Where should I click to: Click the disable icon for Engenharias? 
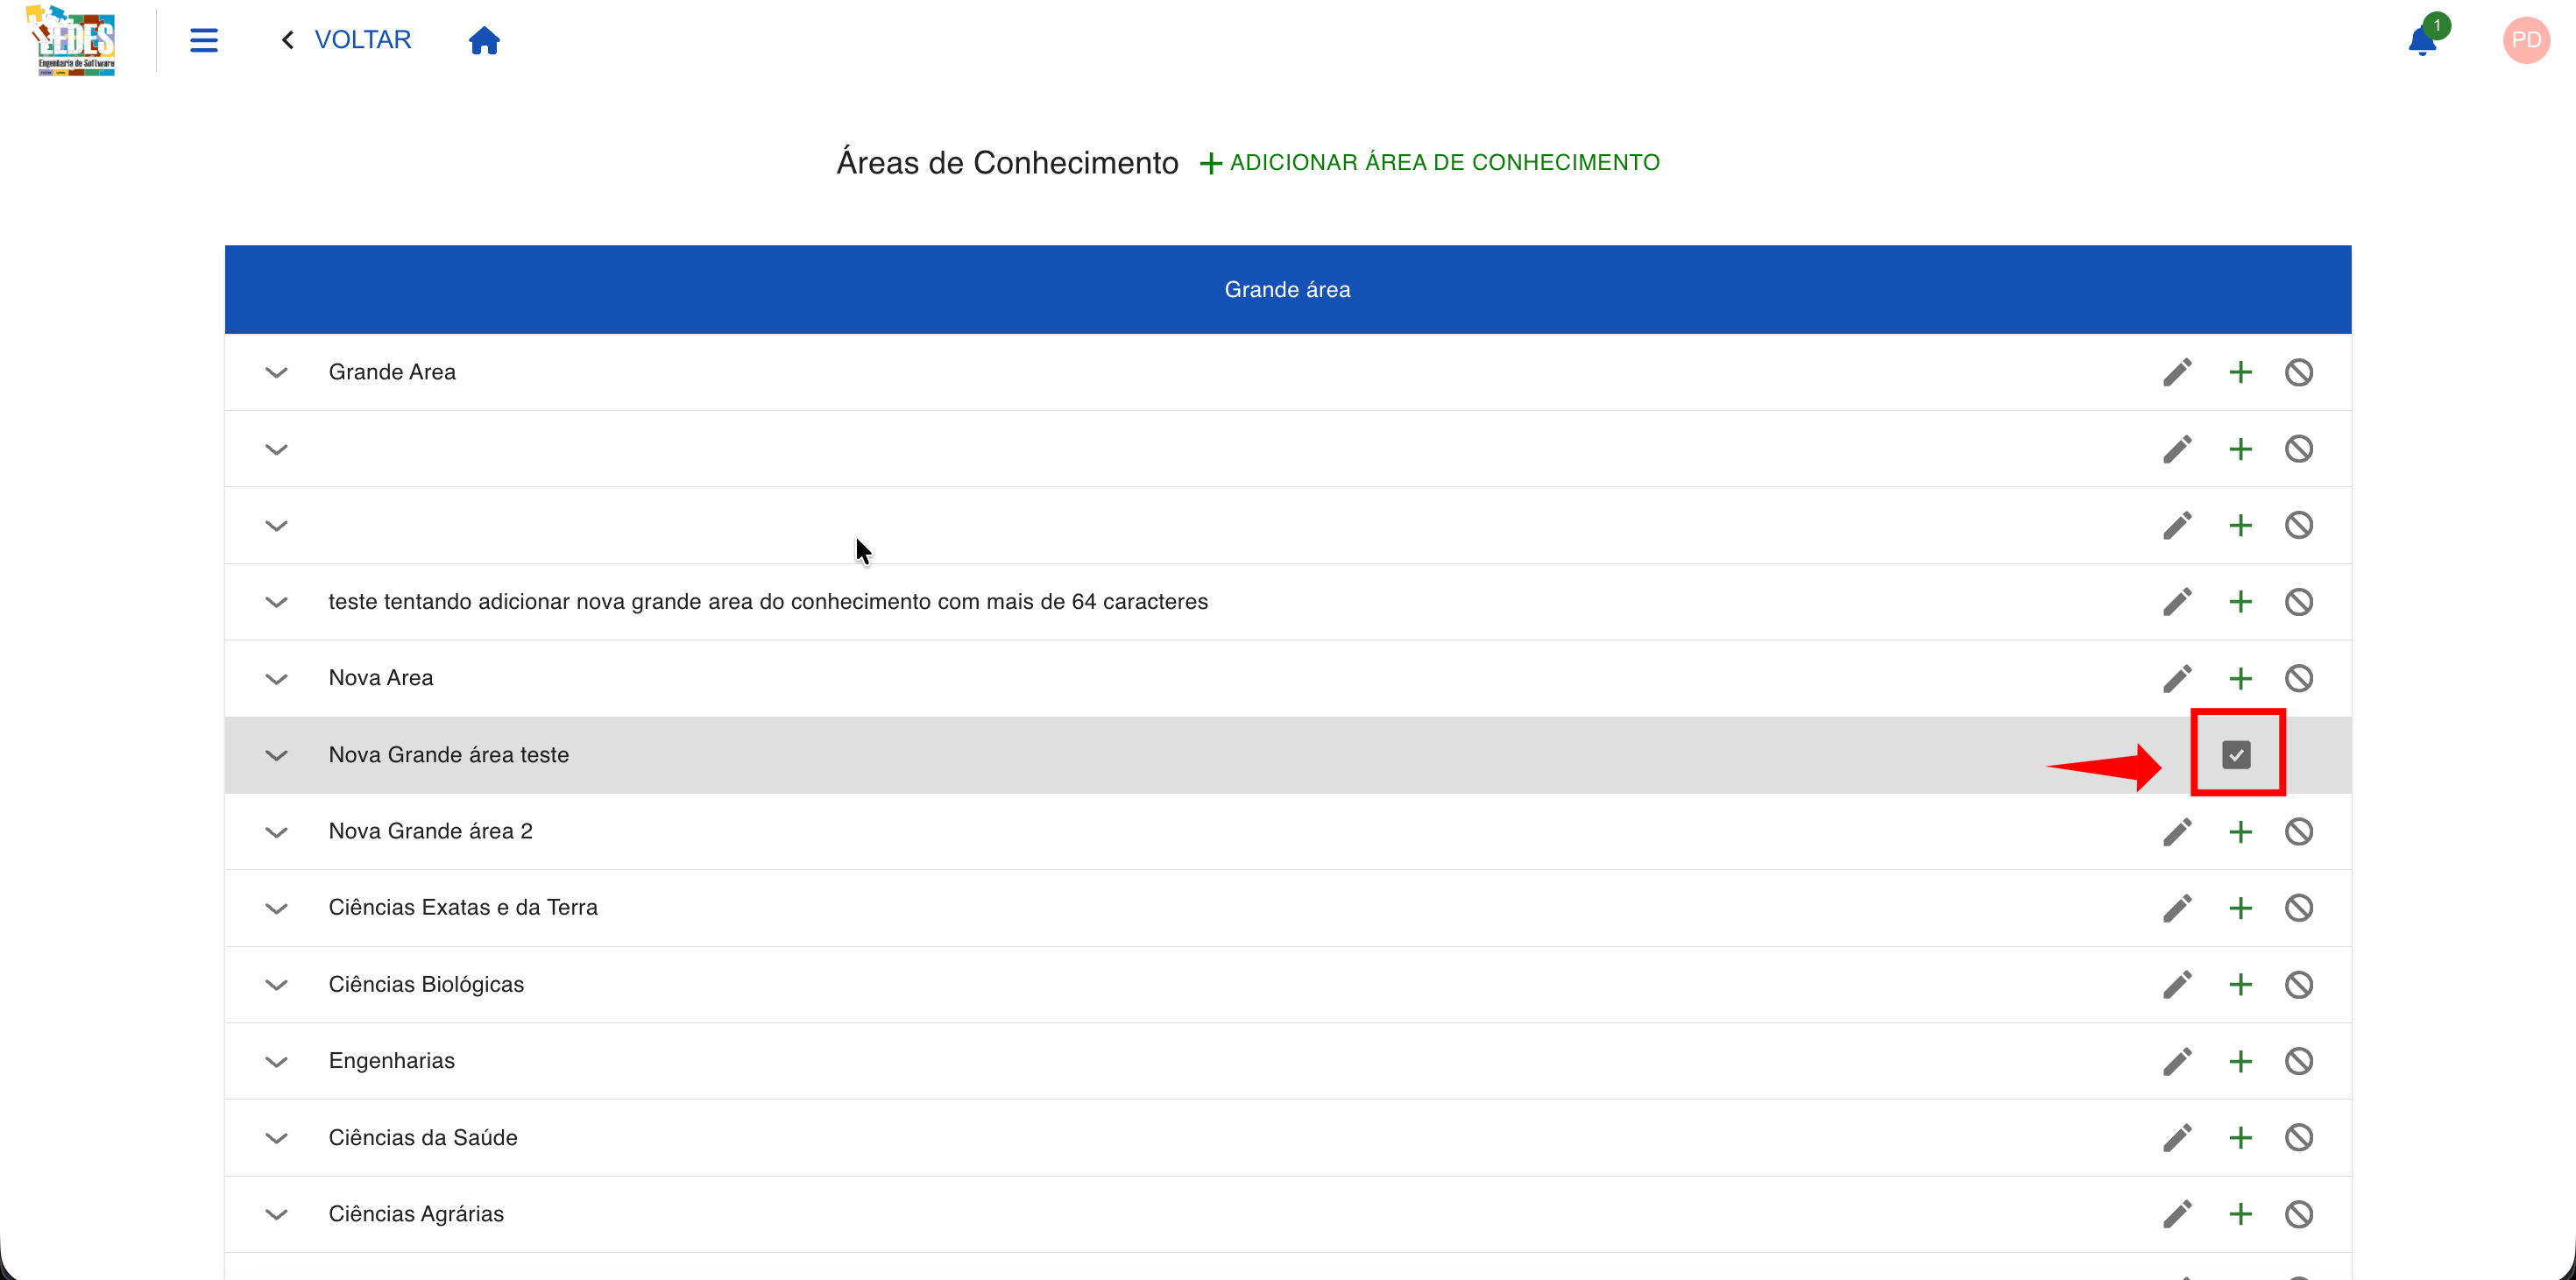[x=2299, y=1060]
